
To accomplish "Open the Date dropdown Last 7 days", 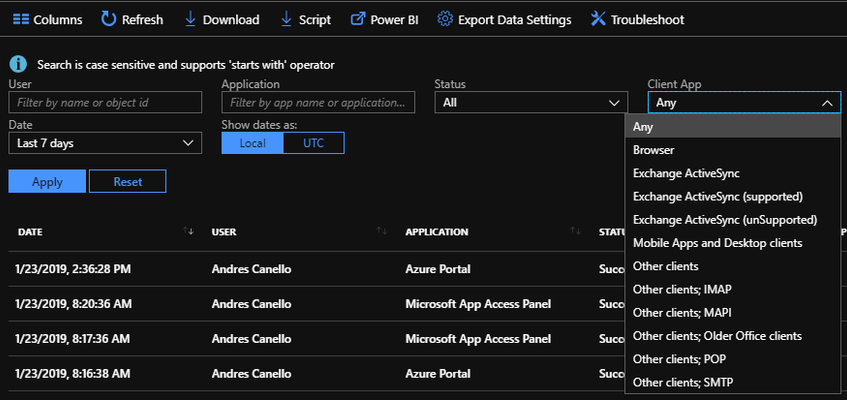I will pyautogui.click(x=105, y=143).
